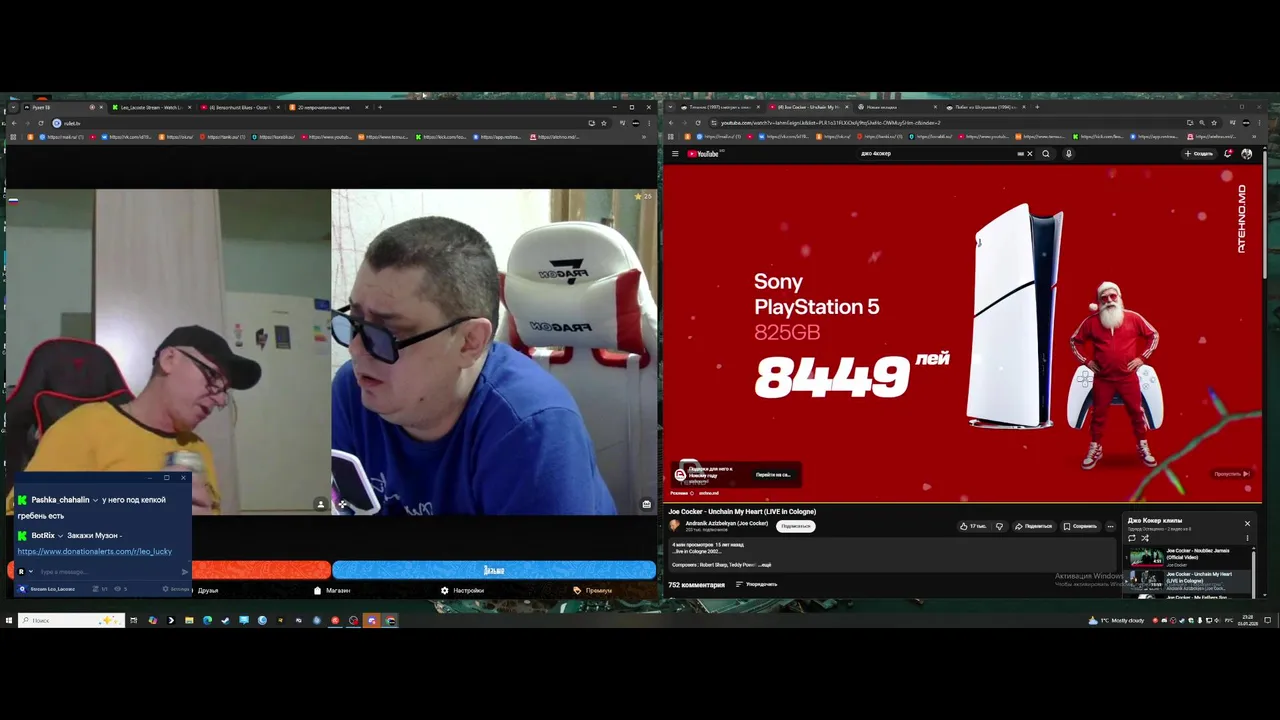Click back arrow in YouTube browser window

671,123
